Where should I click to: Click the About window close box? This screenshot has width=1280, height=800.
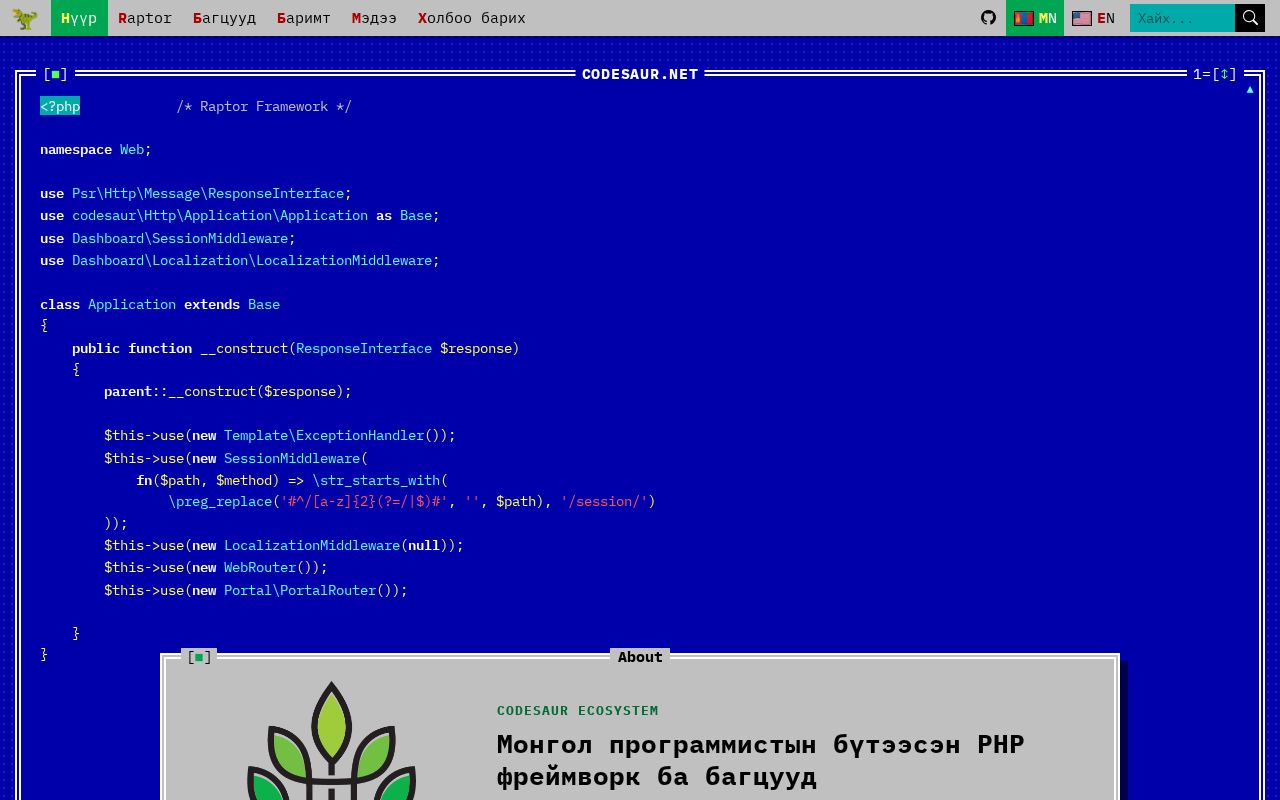(x=199, y=657)
